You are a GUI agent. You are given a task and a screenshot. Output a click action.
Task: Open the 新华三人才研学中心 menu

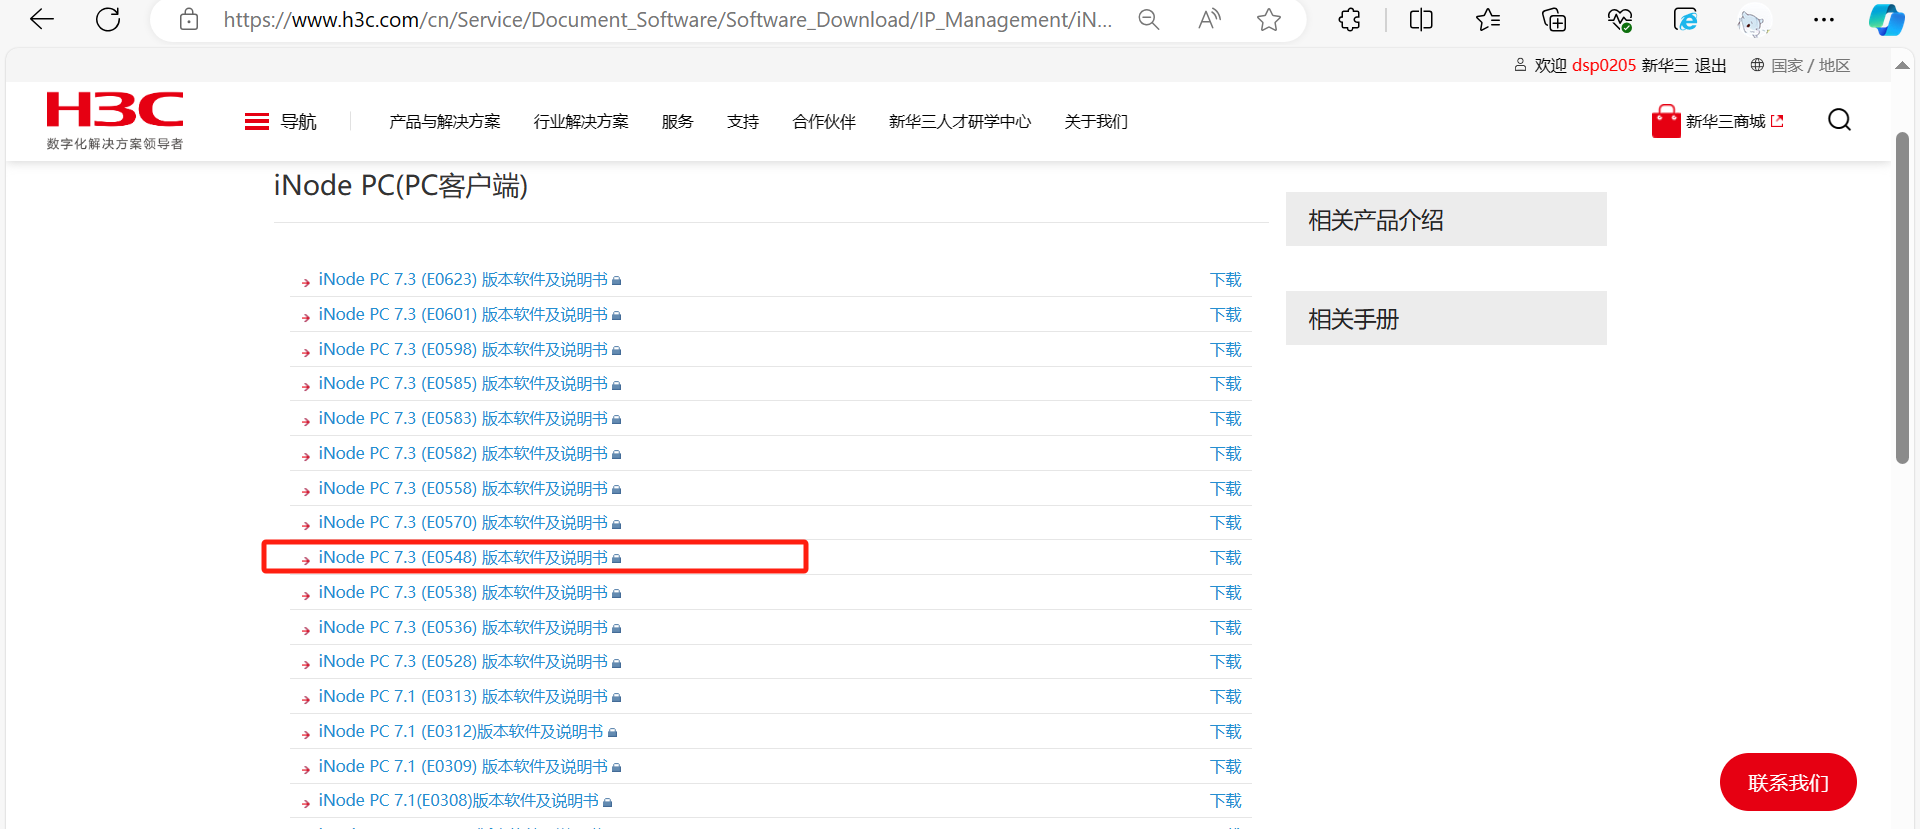point(960,121)
